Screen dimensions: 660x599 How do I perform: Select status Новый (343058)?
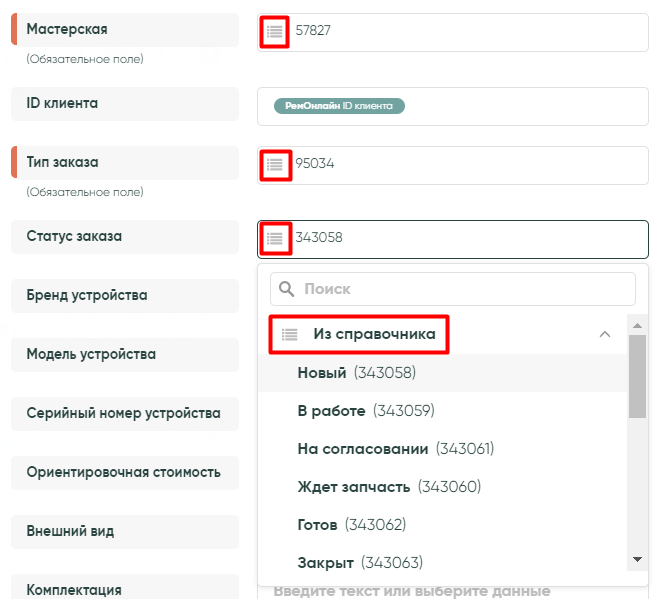click(x=356, y=373)
